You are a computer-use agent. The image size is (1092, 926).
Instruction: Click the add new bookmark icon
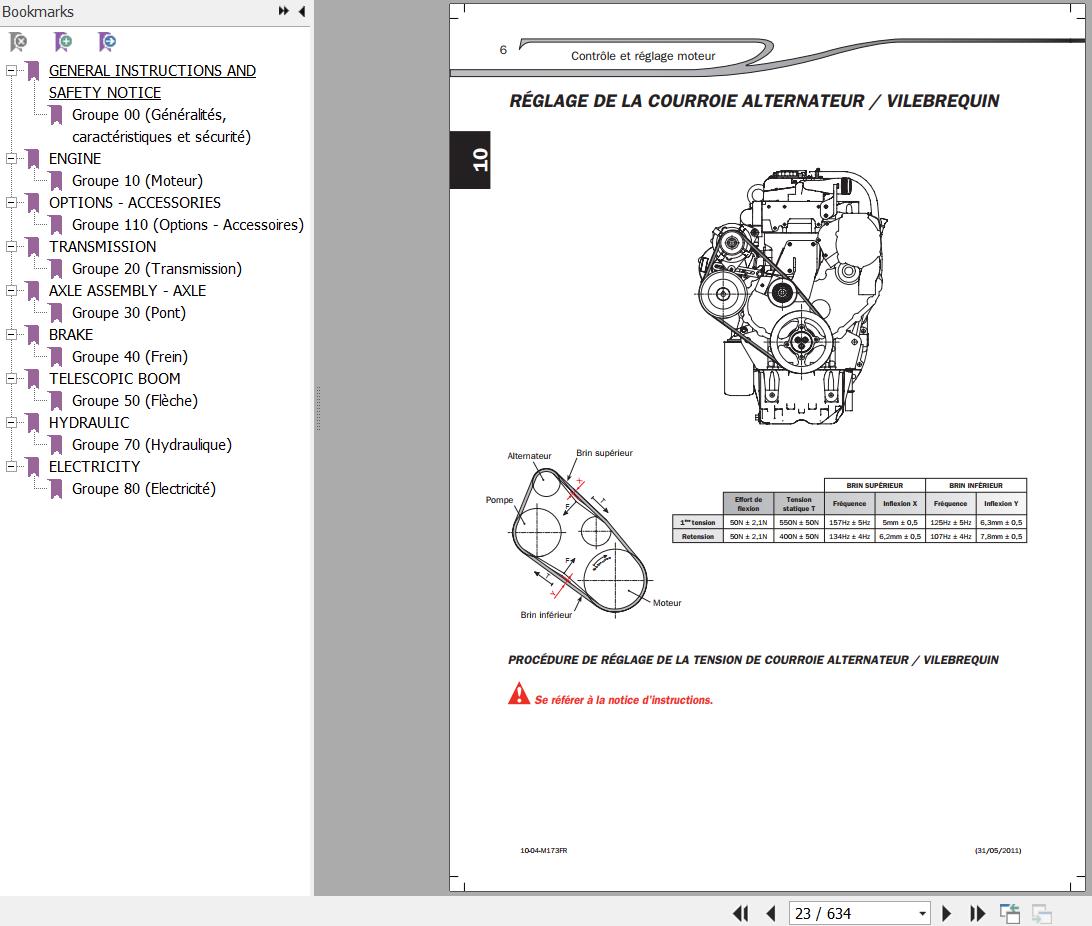pyautogui.click(x=63, y=42)
